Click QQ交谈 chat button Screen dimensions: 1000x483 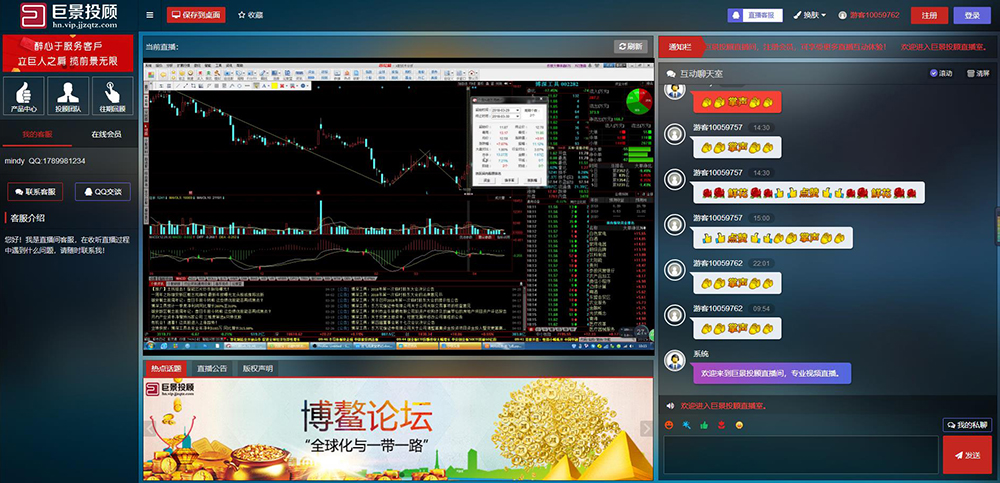tap(103, 191)
